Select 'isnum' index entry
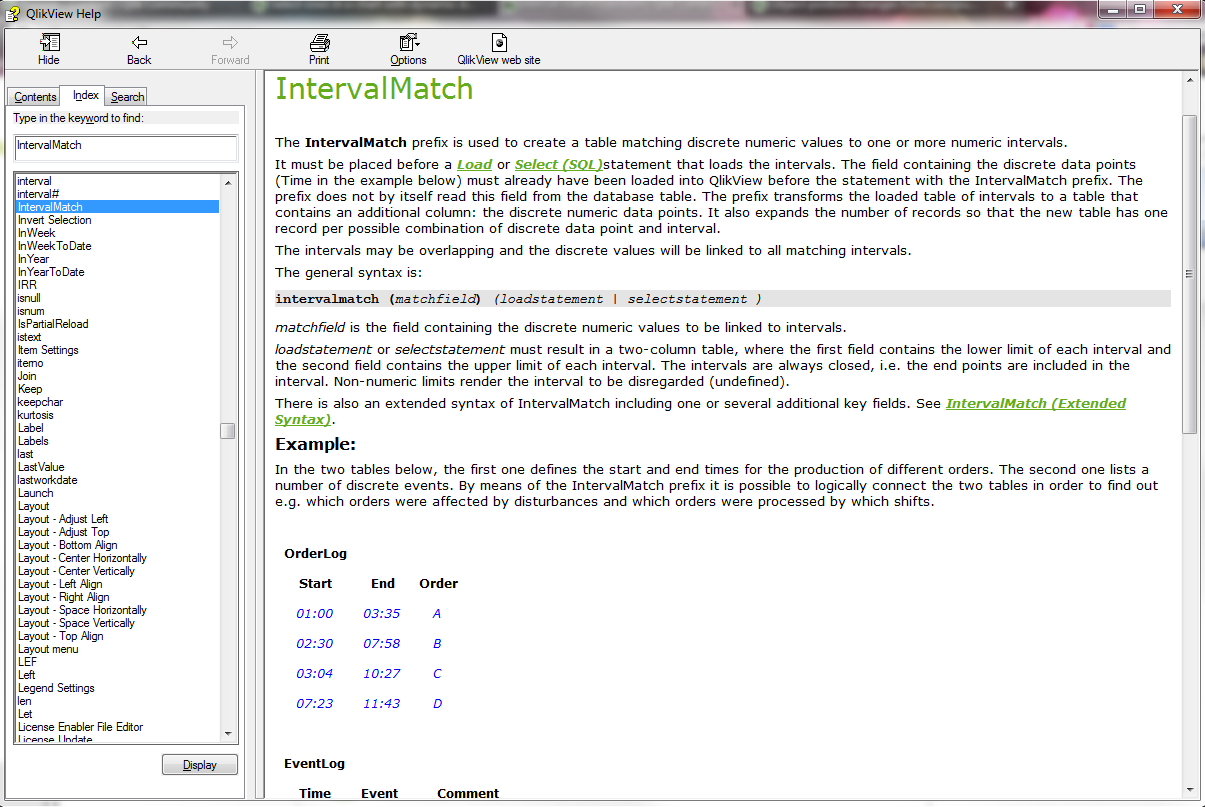The image size is (1205, 807). [31, 311]
